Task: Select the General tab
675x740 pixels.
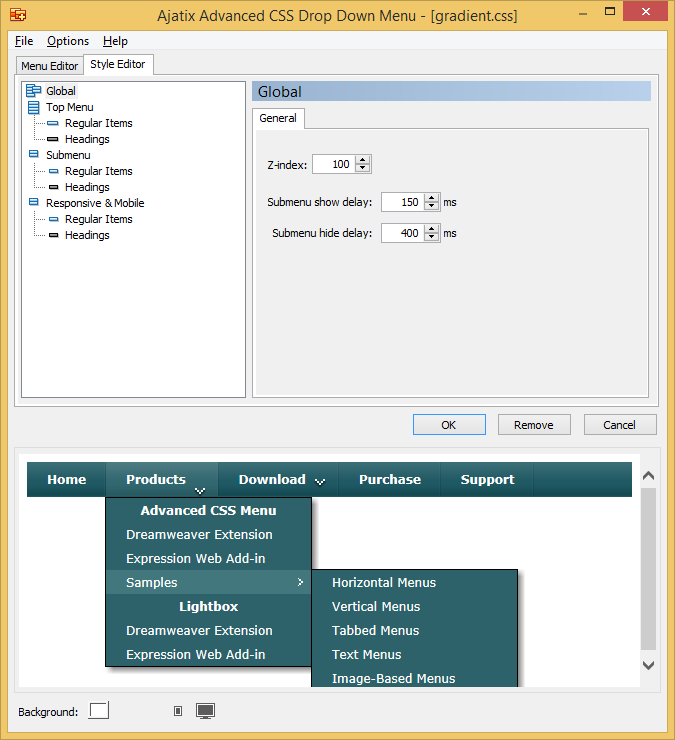Action: point(278,118)
